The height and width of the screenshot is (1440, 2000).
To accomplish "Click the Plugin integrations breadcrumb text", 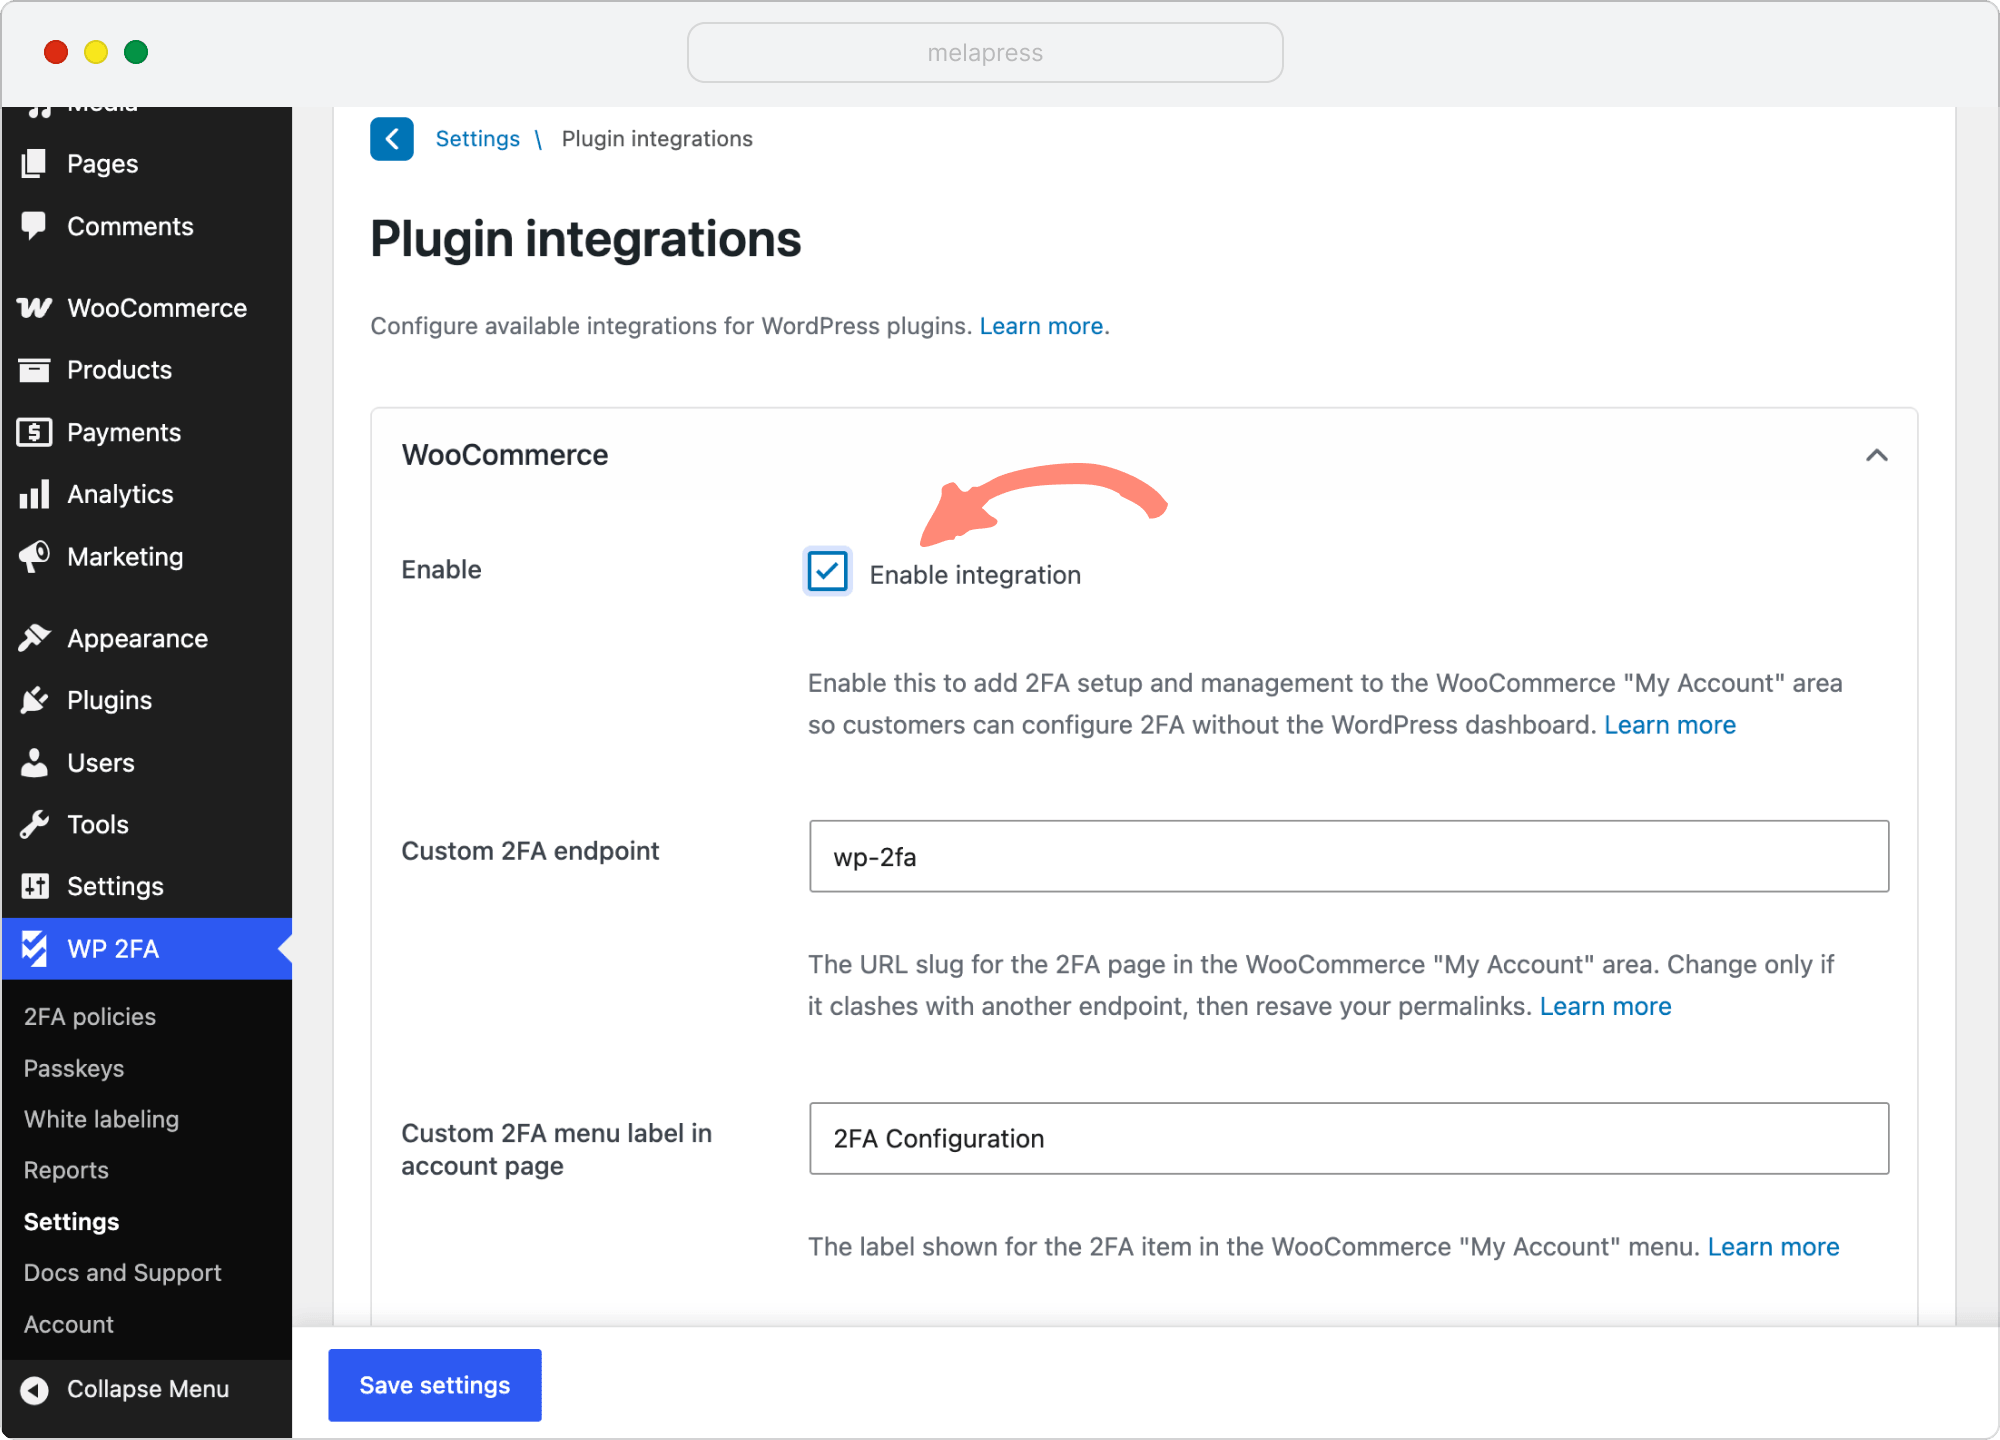I will point(657,139).
